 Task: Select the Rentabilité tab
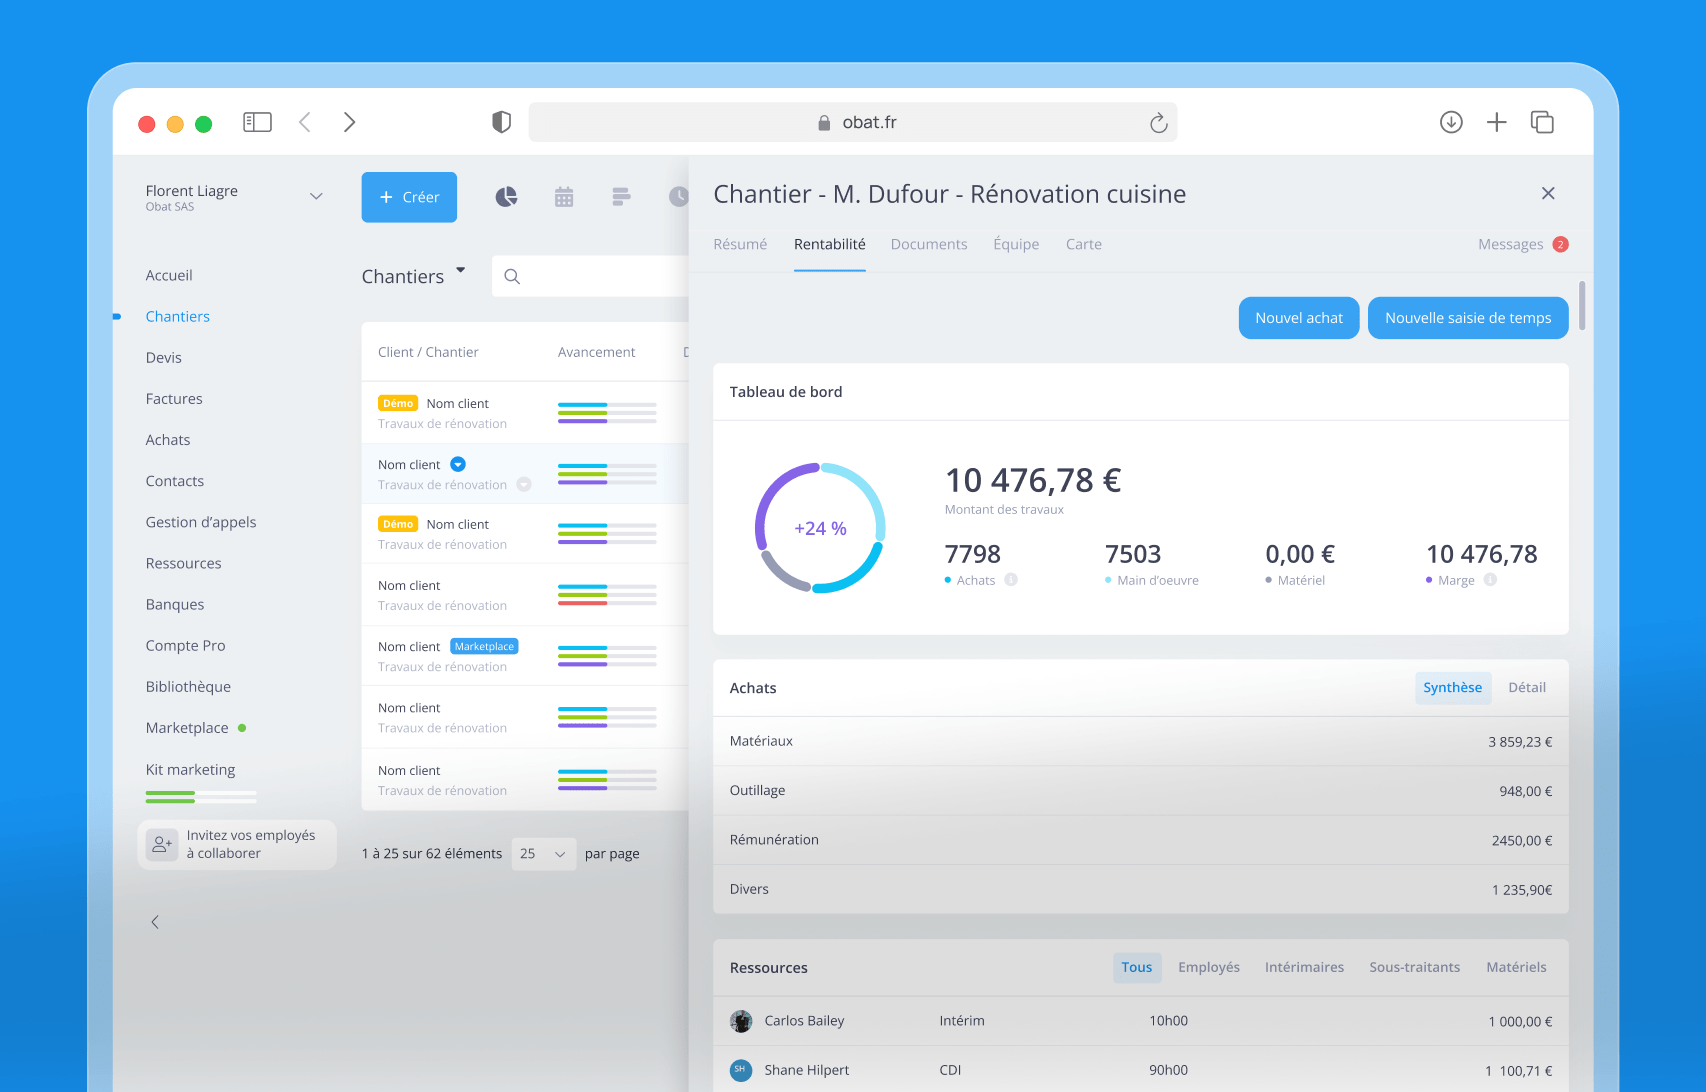[x=830, y=244]
